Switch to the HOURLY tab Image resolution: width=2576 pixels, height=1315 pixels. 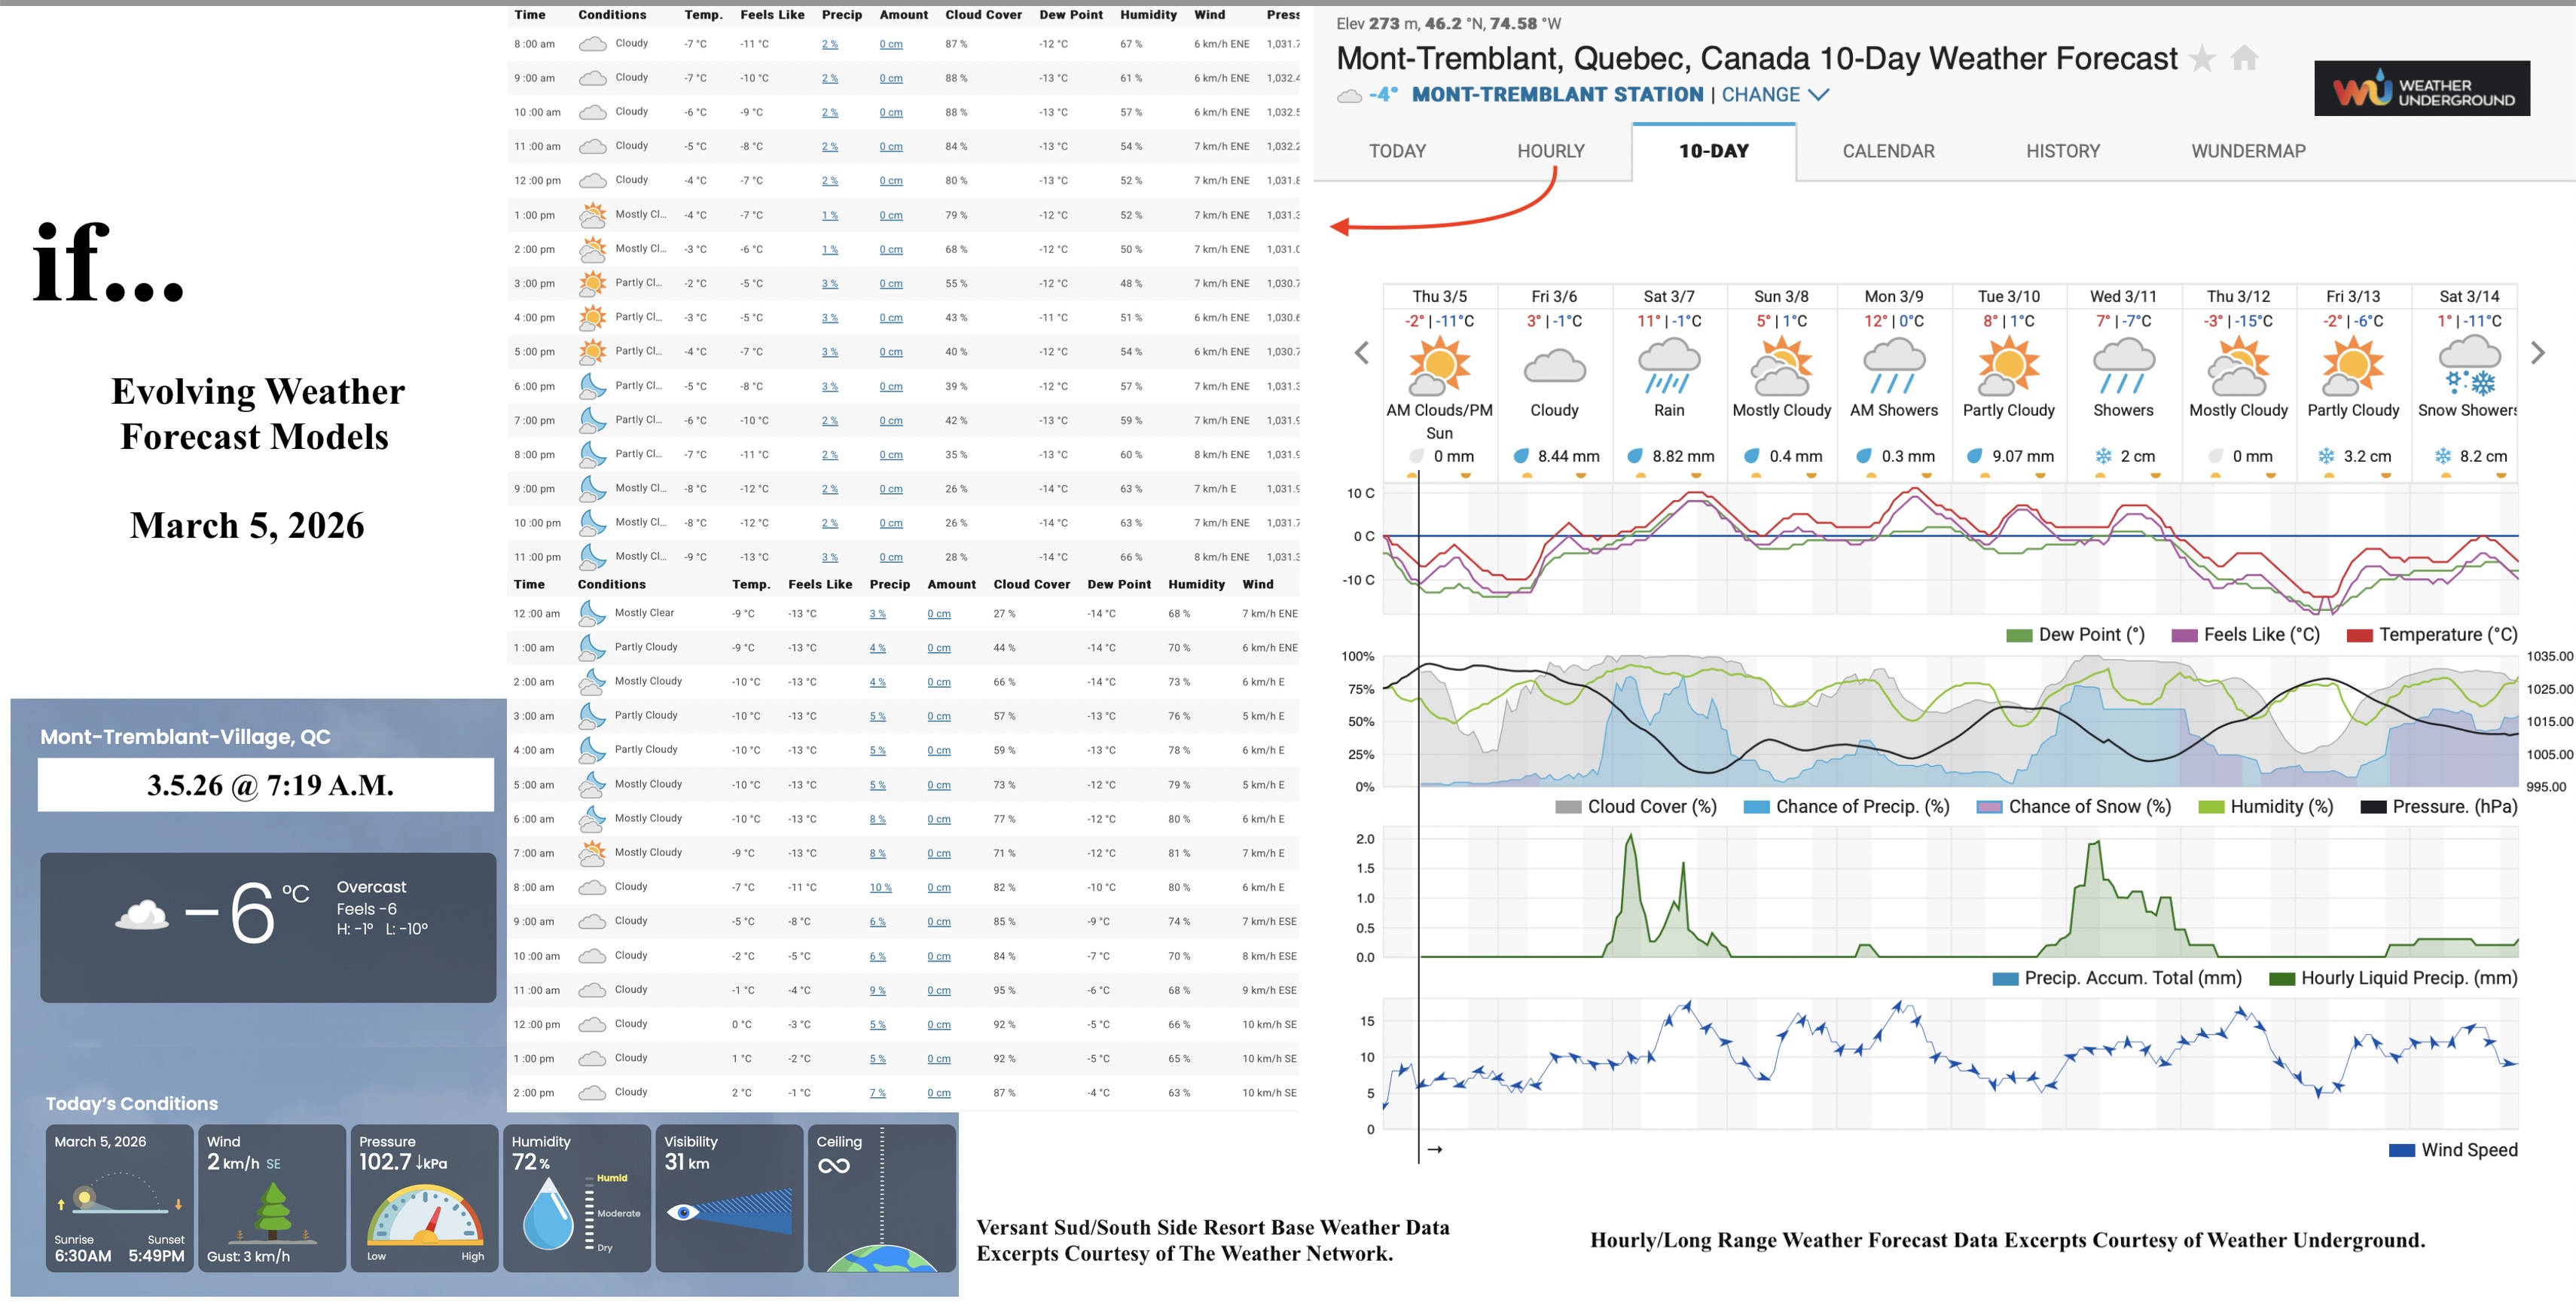point(1551,151)
